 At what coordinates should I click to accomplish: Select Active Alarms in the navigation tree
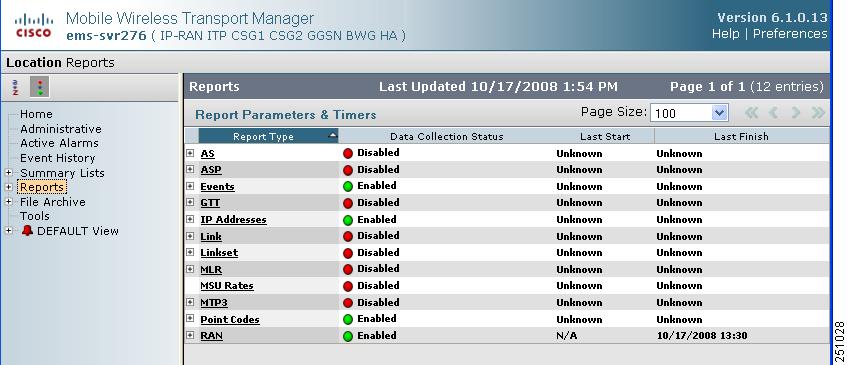coord(59,143)
